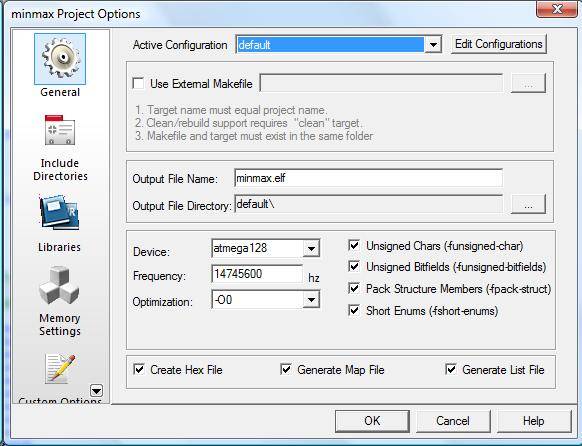Click Output File Directory field default\
This screenshot has height=446, width=582.
click(369, 204)
